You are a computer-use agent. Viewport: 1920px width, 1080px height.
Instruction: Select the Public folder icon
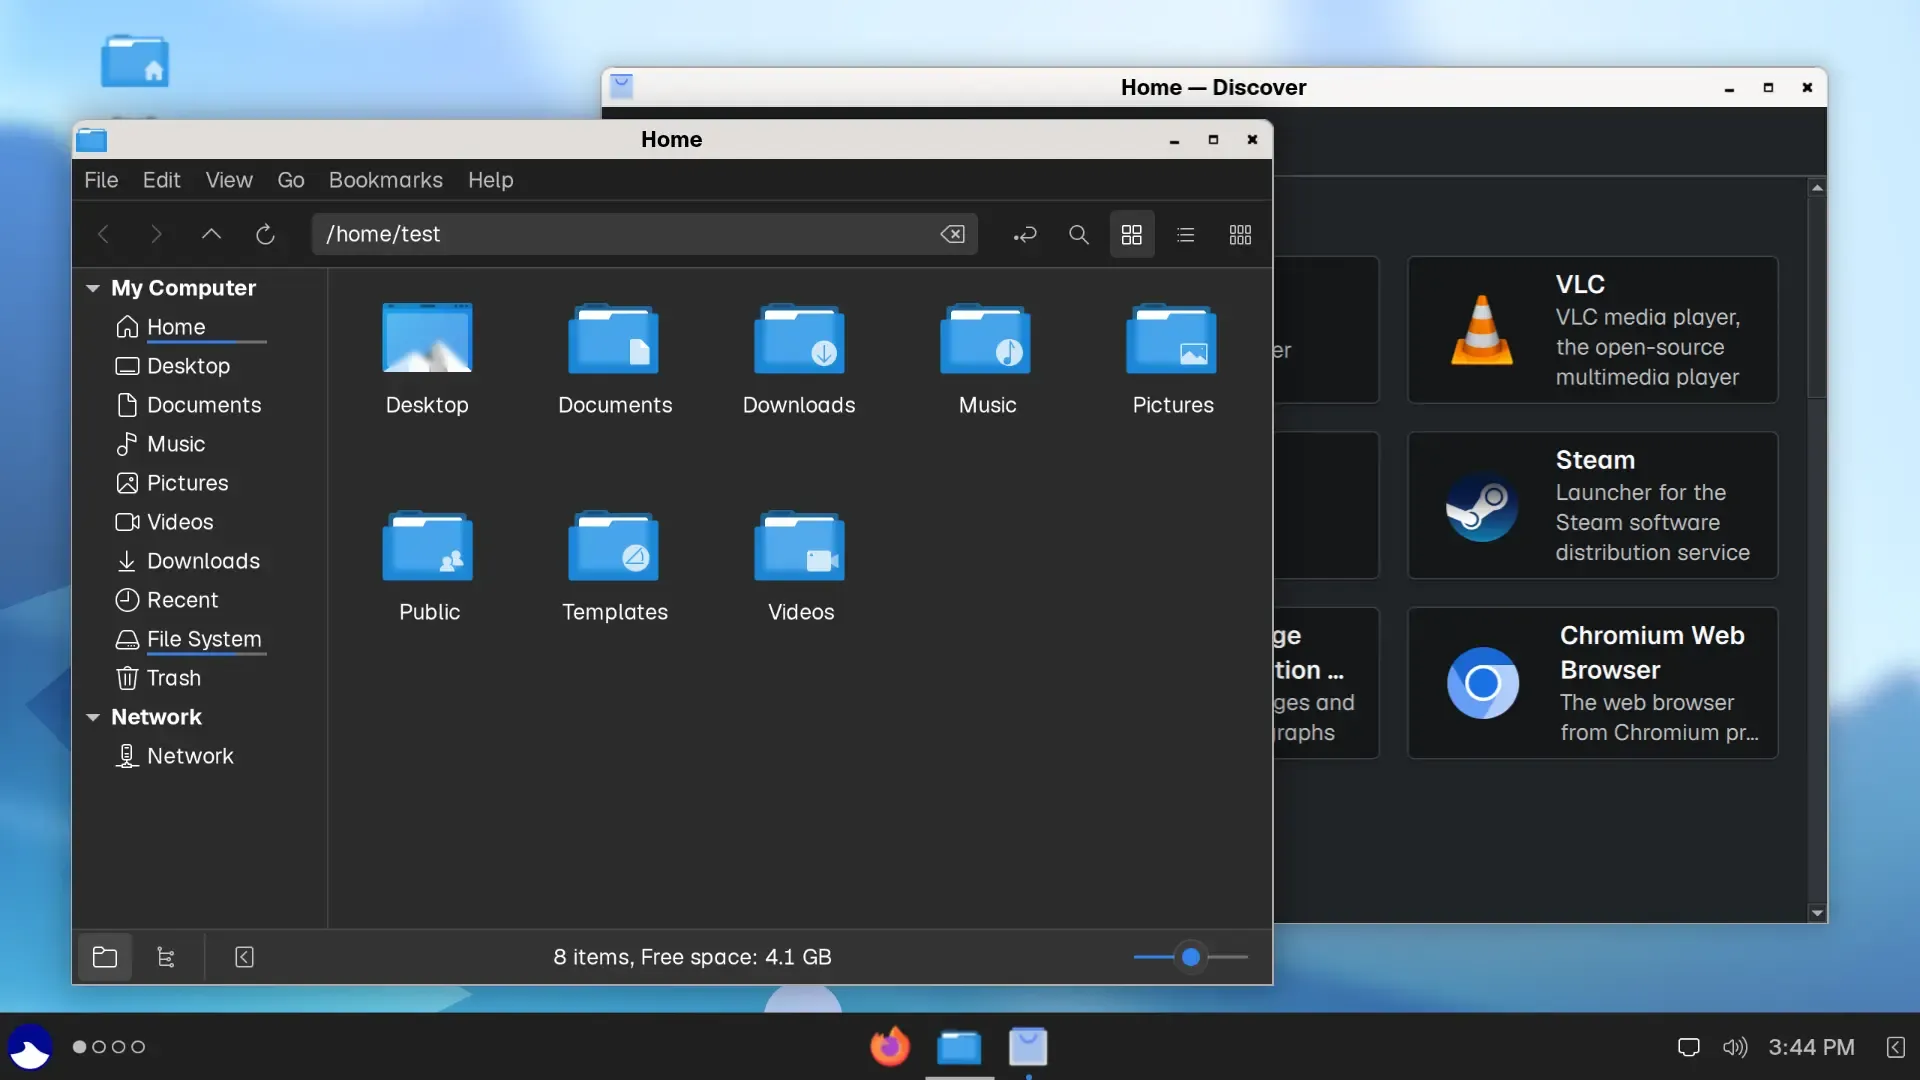[x=427, y=546]
